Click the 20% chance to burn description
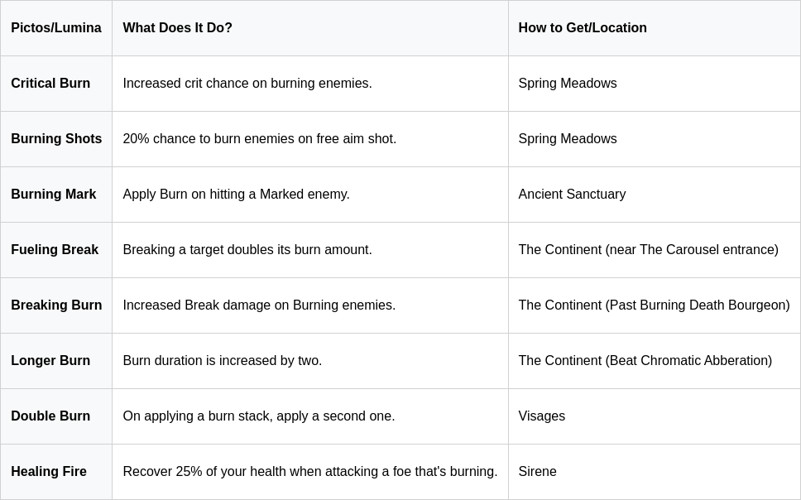 coord(260,139)
